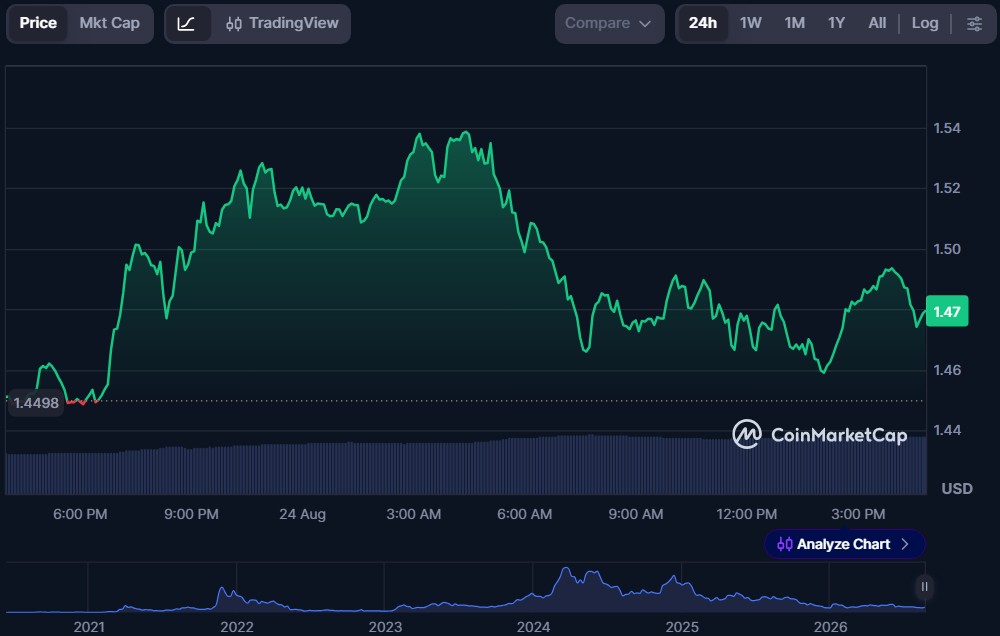This screenshot has height=636, width=1000.
Task: Click 2023 on the history range timeline
Action: click(385, 627)
